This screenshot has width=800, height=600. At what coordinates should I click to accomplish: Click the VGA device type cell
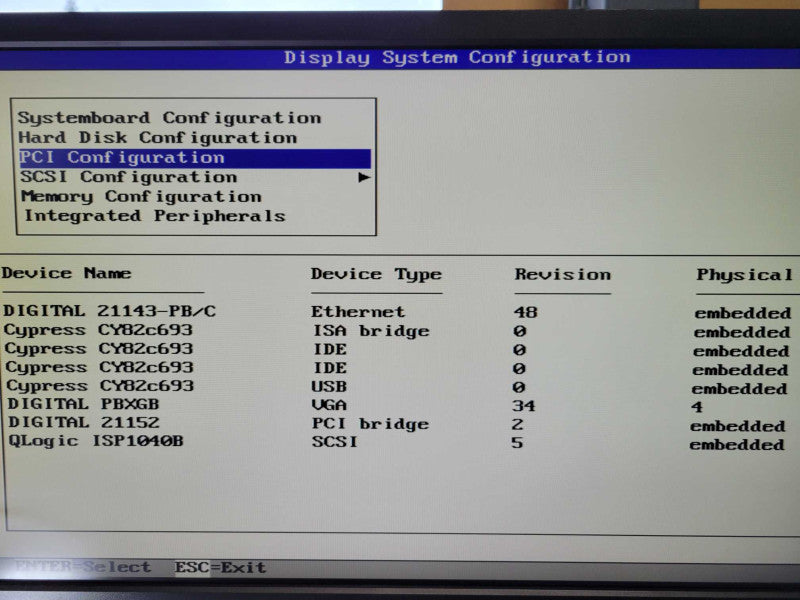(329, 405)
